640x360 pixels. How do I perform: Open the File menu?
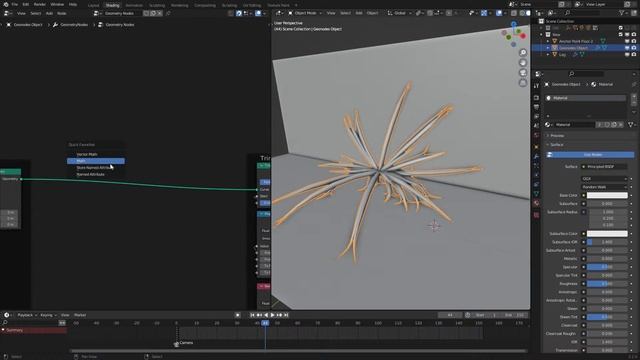point(15,4)
